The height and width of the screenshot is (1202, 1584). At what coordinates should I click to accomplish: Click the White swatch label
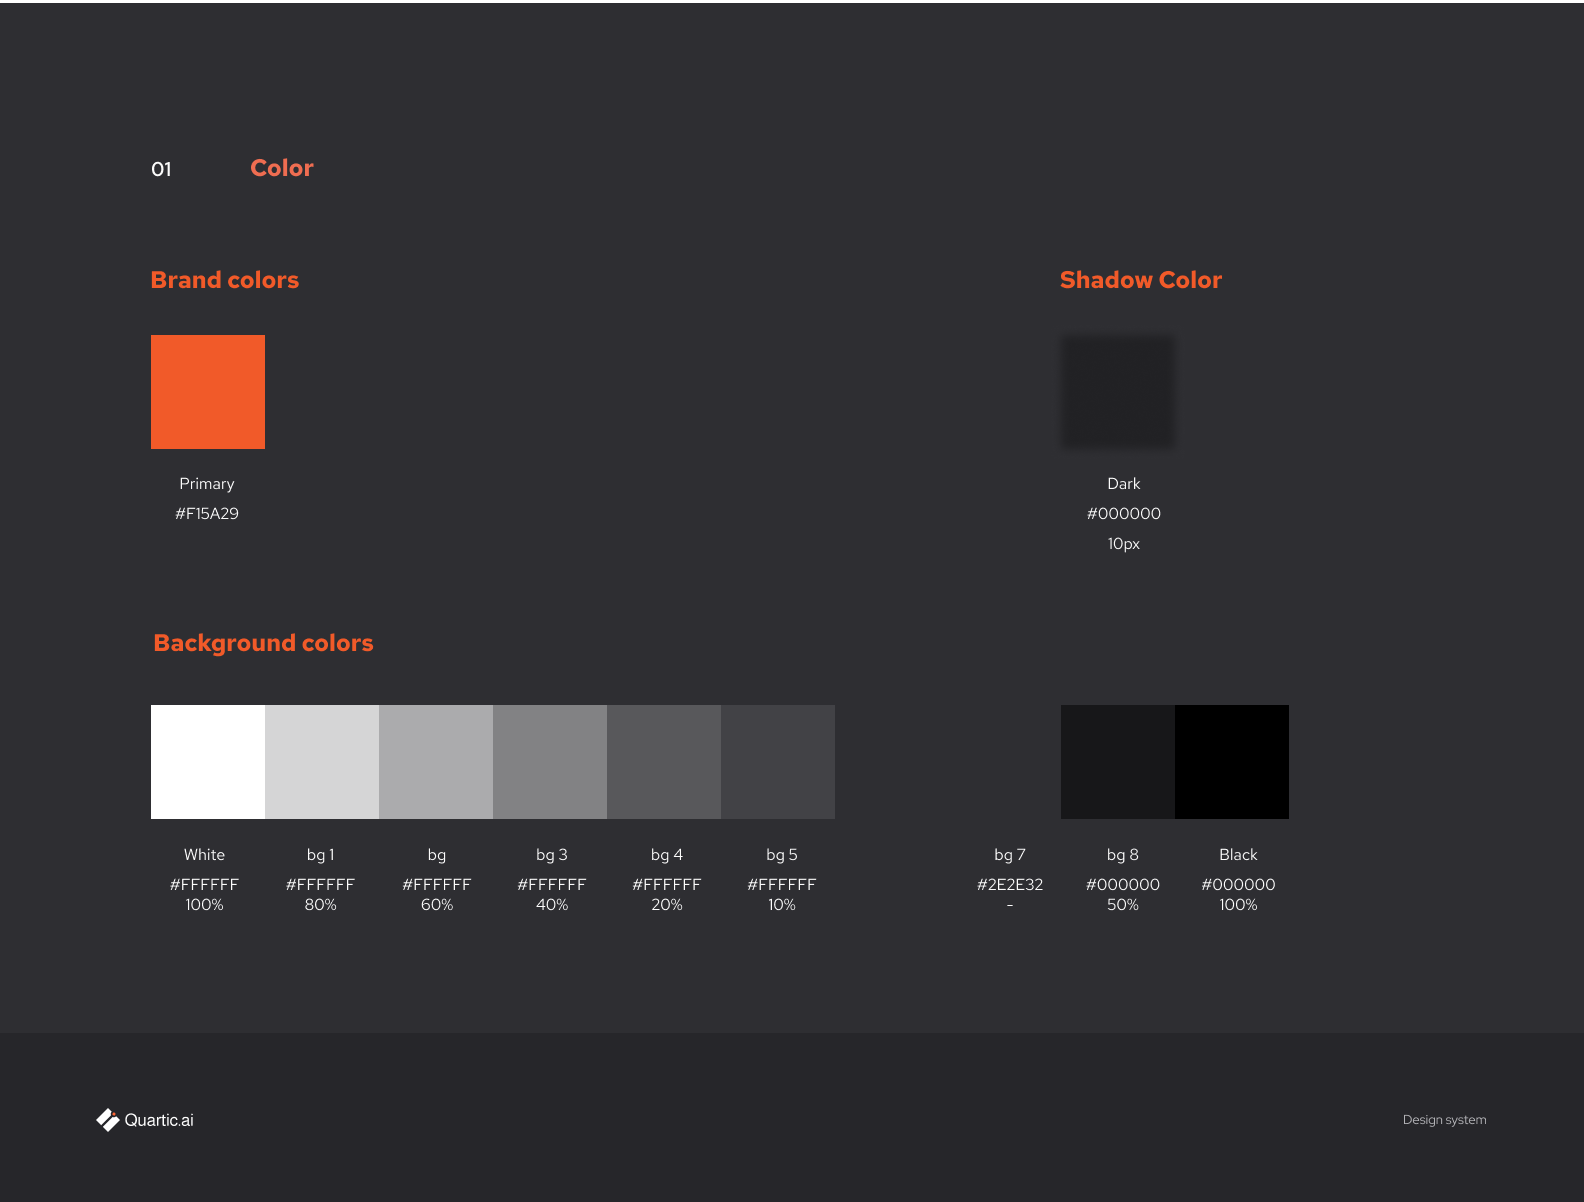coord(204,855)
